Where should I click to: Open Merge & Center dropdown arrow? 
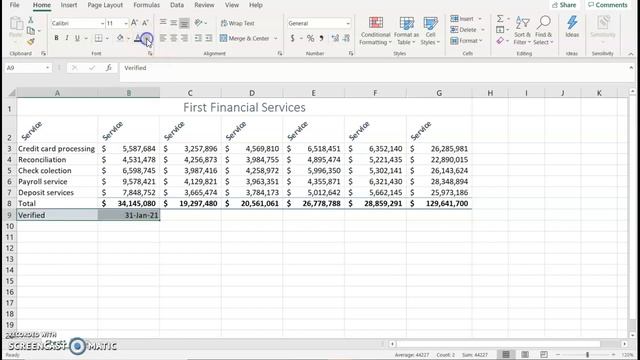[x=276, y=38]
